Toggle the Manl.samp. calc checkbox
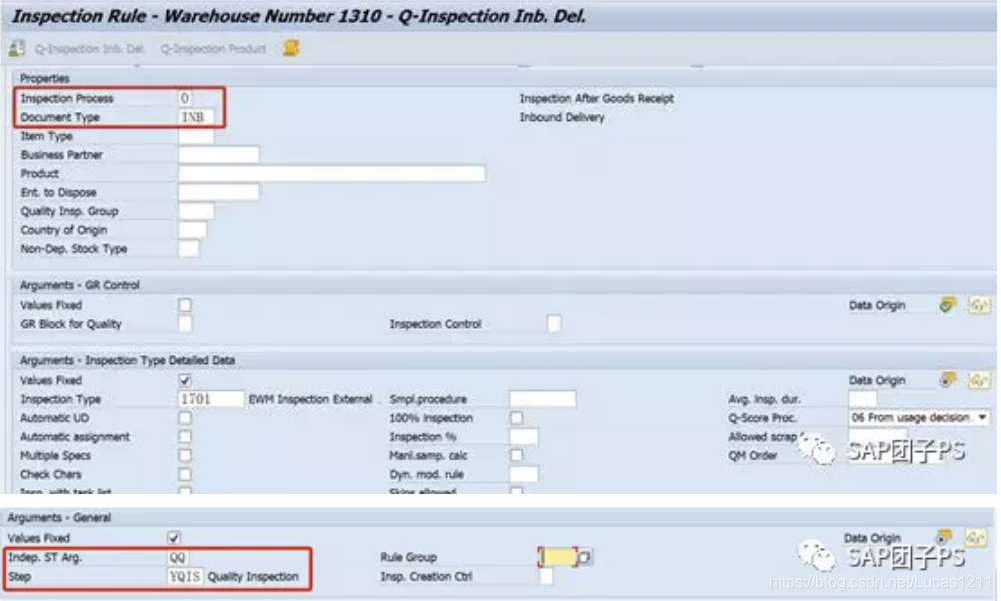The height and width of the screenshot is (601, 1001). point(516,455)
